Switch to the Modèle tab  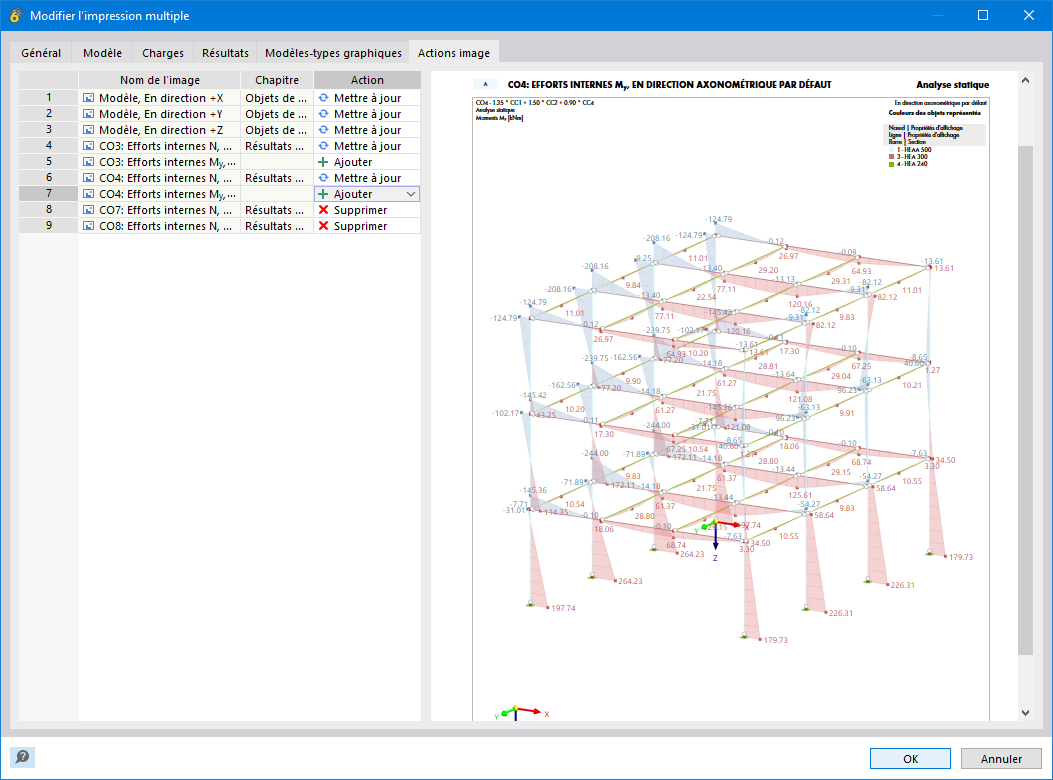(103, 53)
